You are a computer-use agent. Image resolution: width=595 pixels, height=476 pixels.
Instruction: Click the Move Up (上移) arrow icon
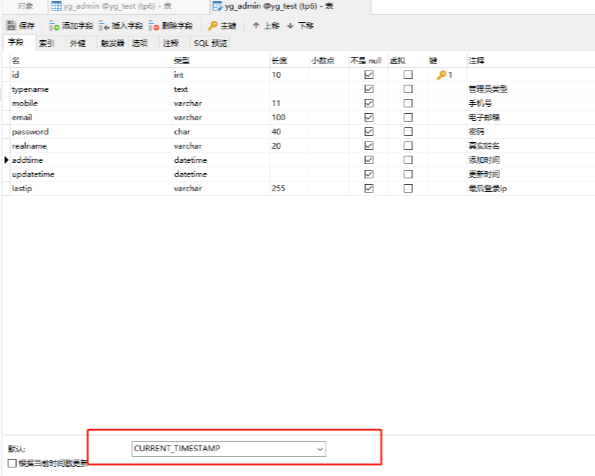(256, 25)
